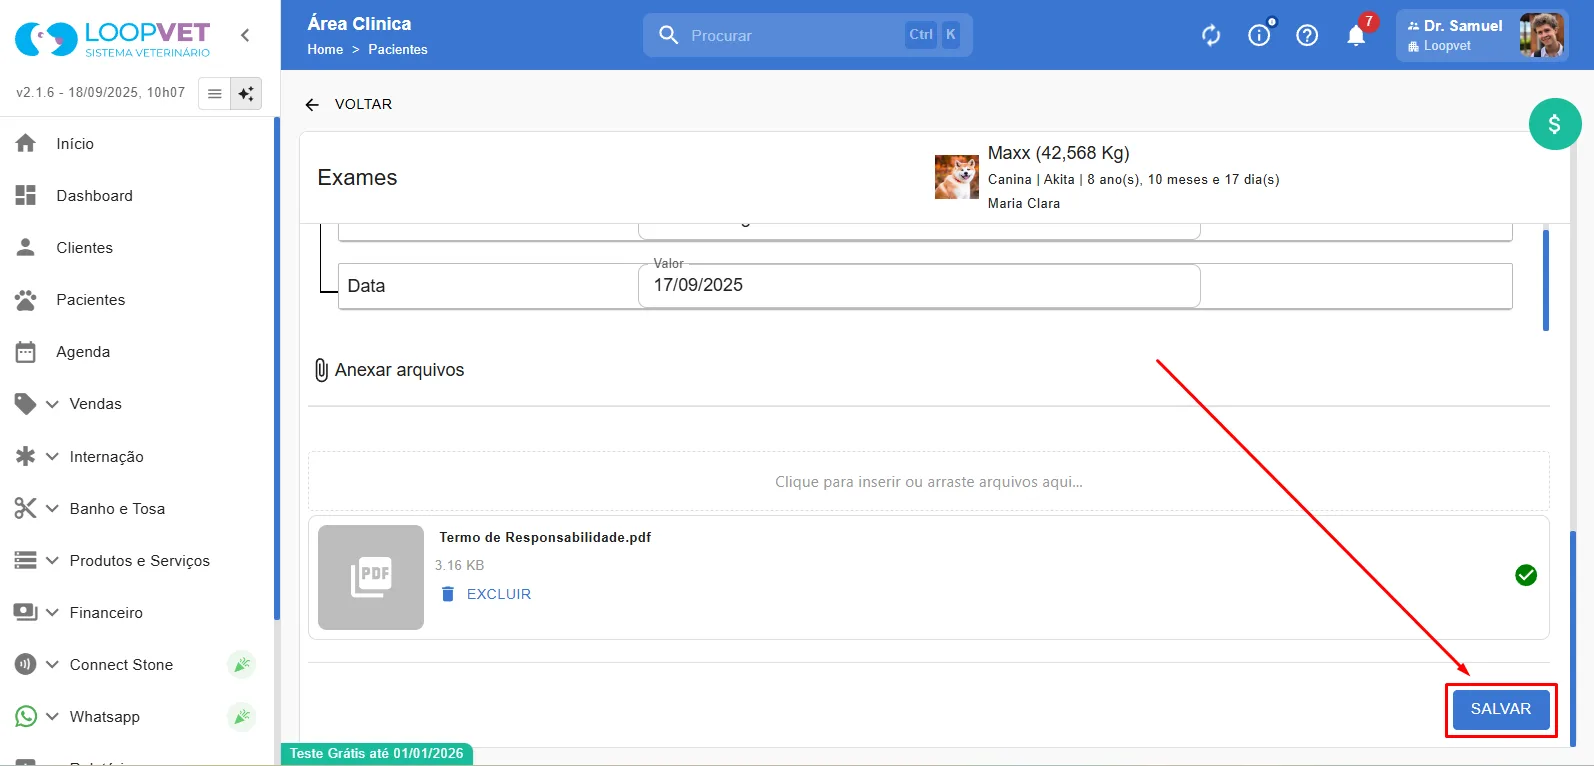
Task: Click the green dollar sign floating button
Action: (x=1555, y=124)
